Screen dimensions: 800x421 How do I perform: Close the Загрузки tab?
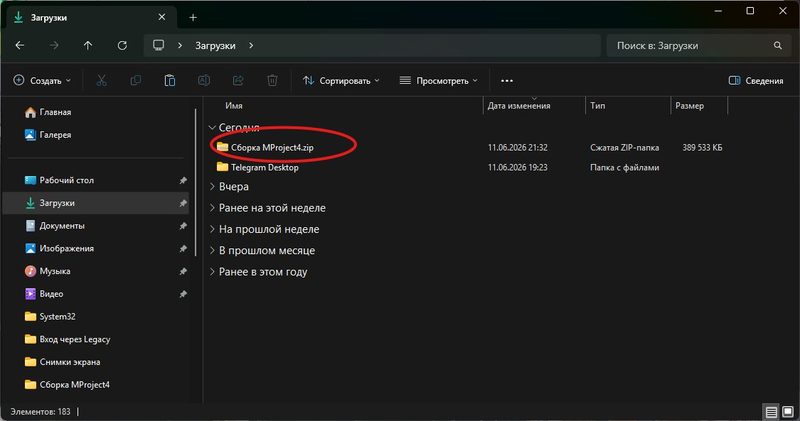162,17
